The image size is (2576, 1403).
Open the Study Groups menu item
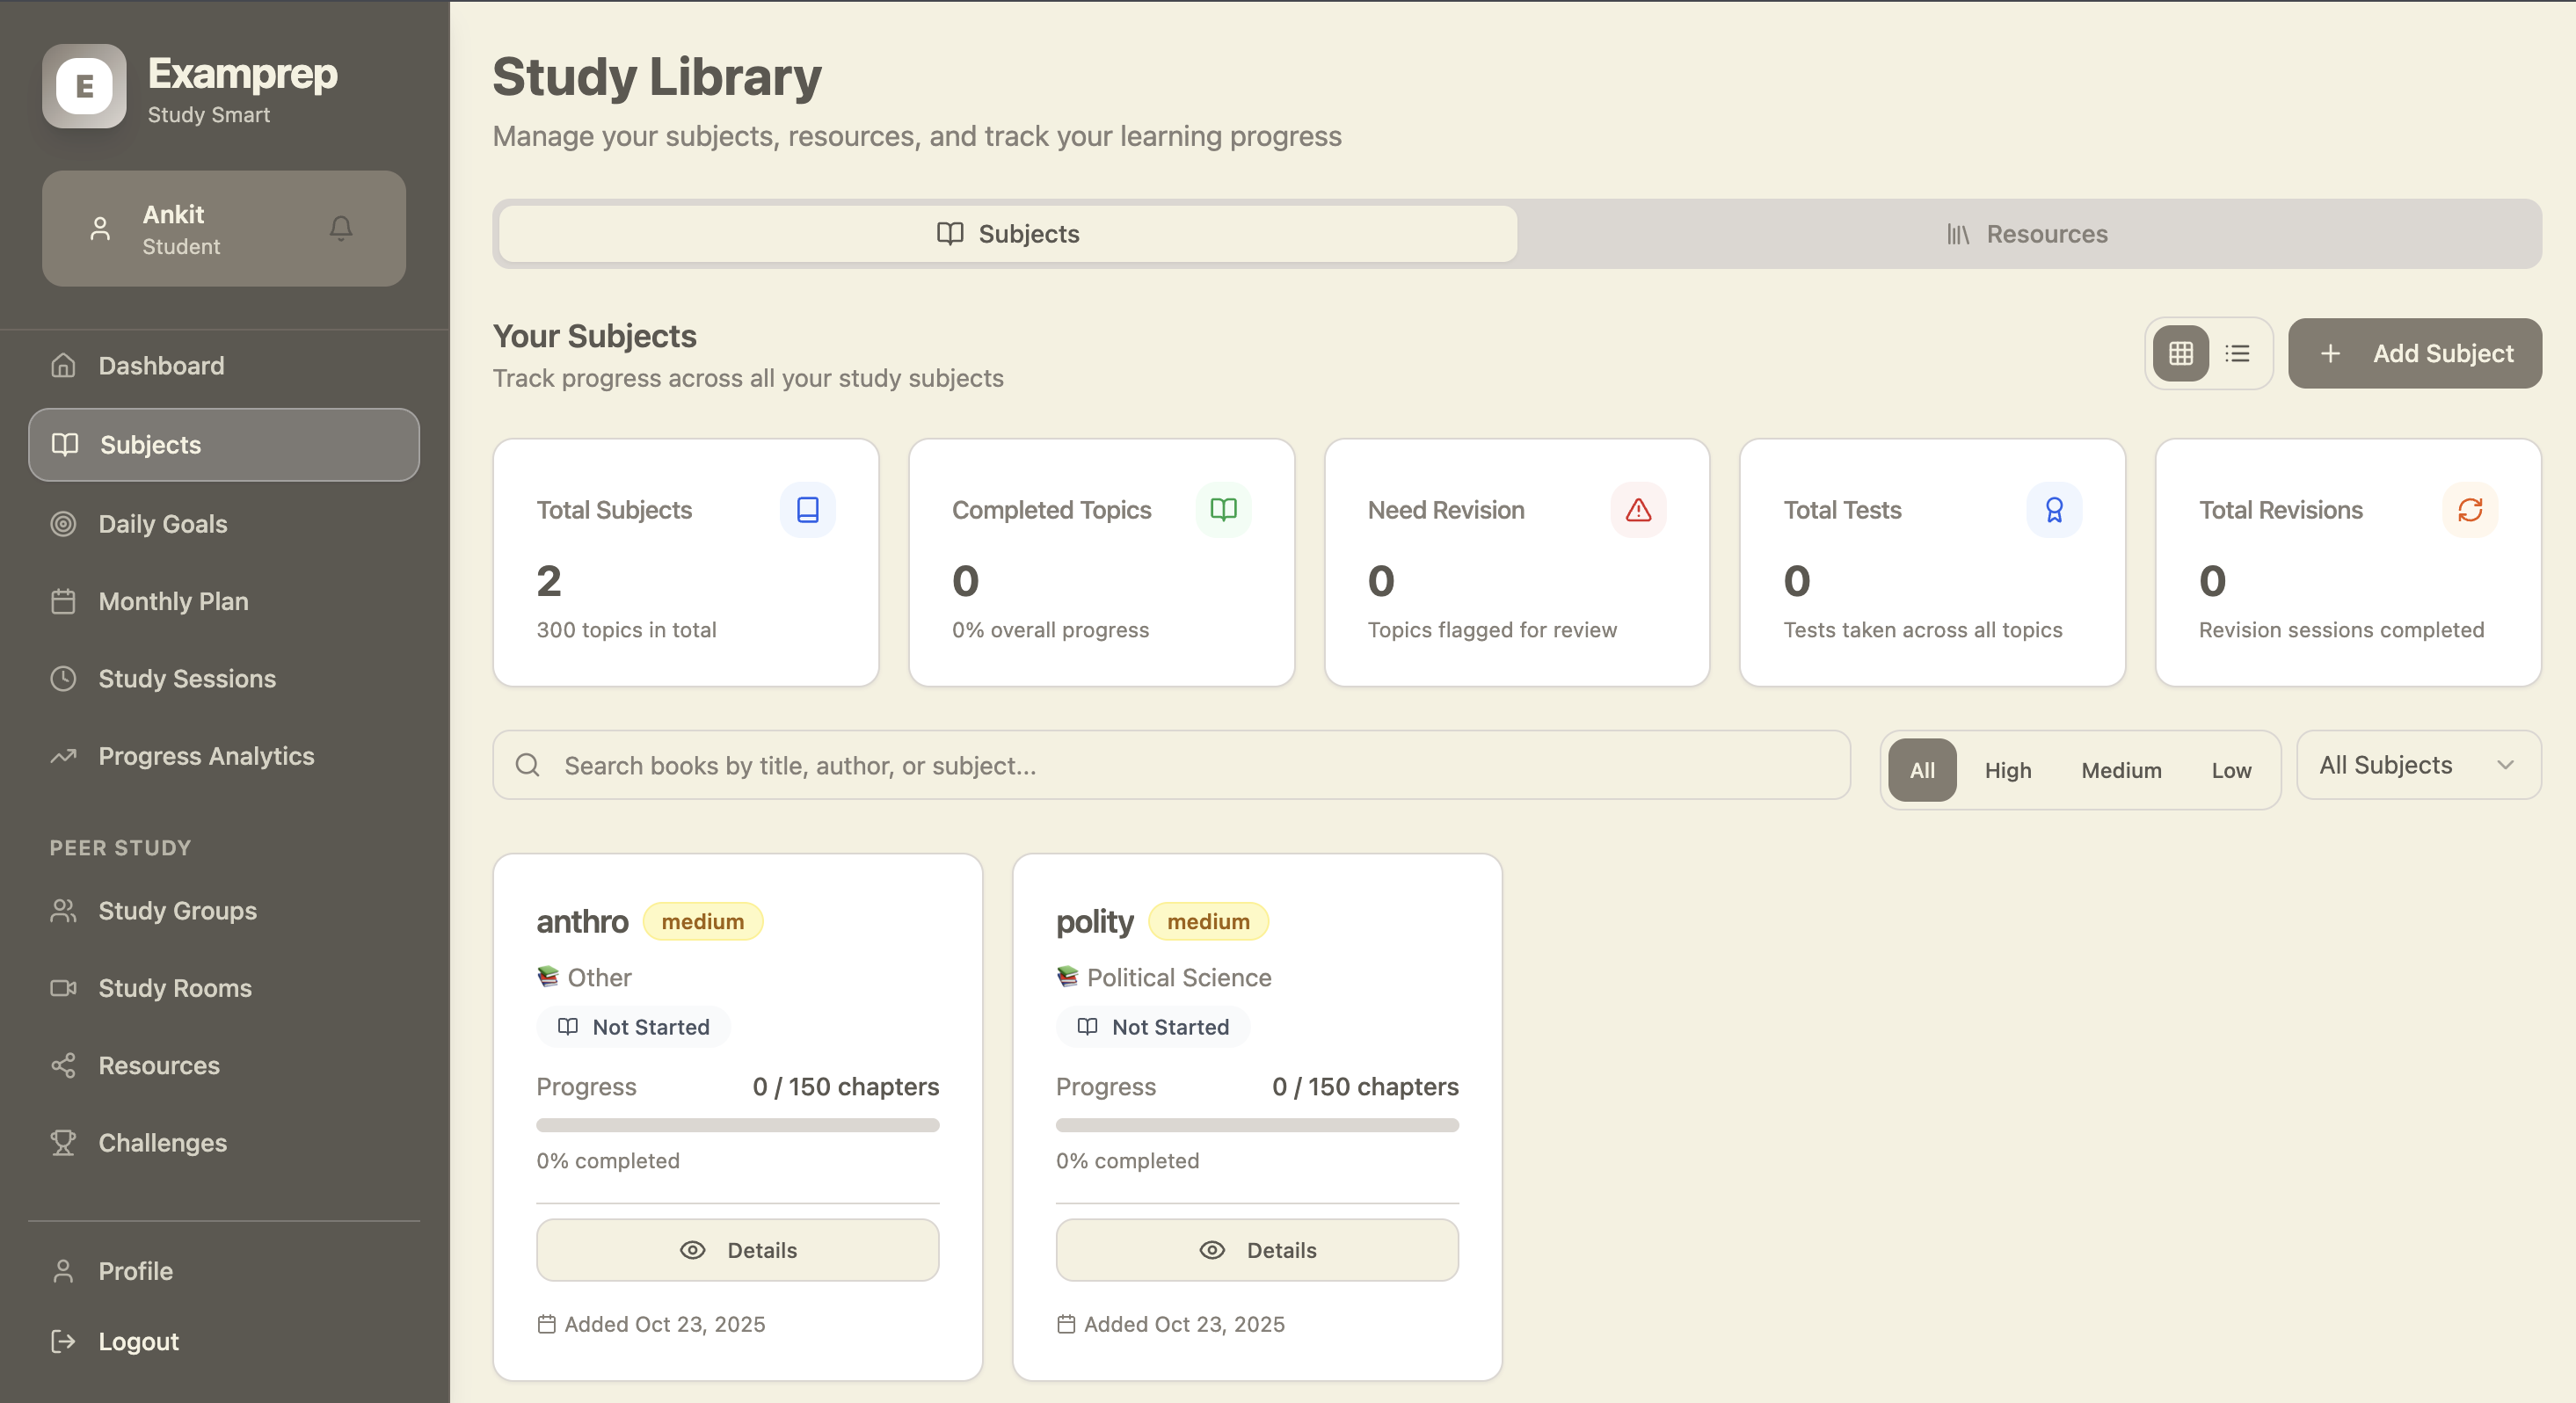tap(177, 910)
